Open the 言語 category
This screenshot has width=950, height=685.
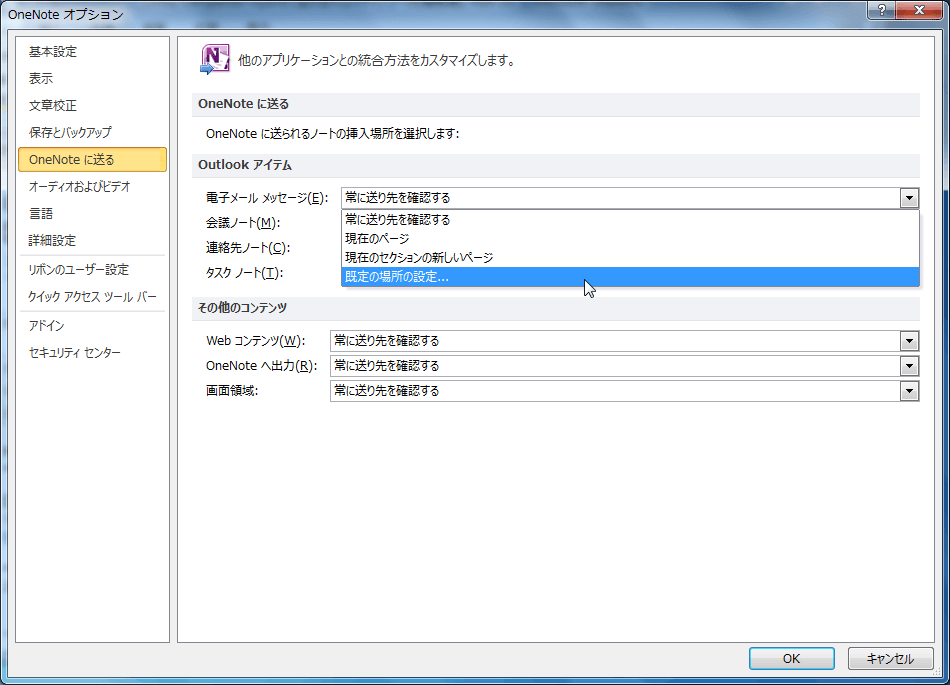tap(92, 213)
